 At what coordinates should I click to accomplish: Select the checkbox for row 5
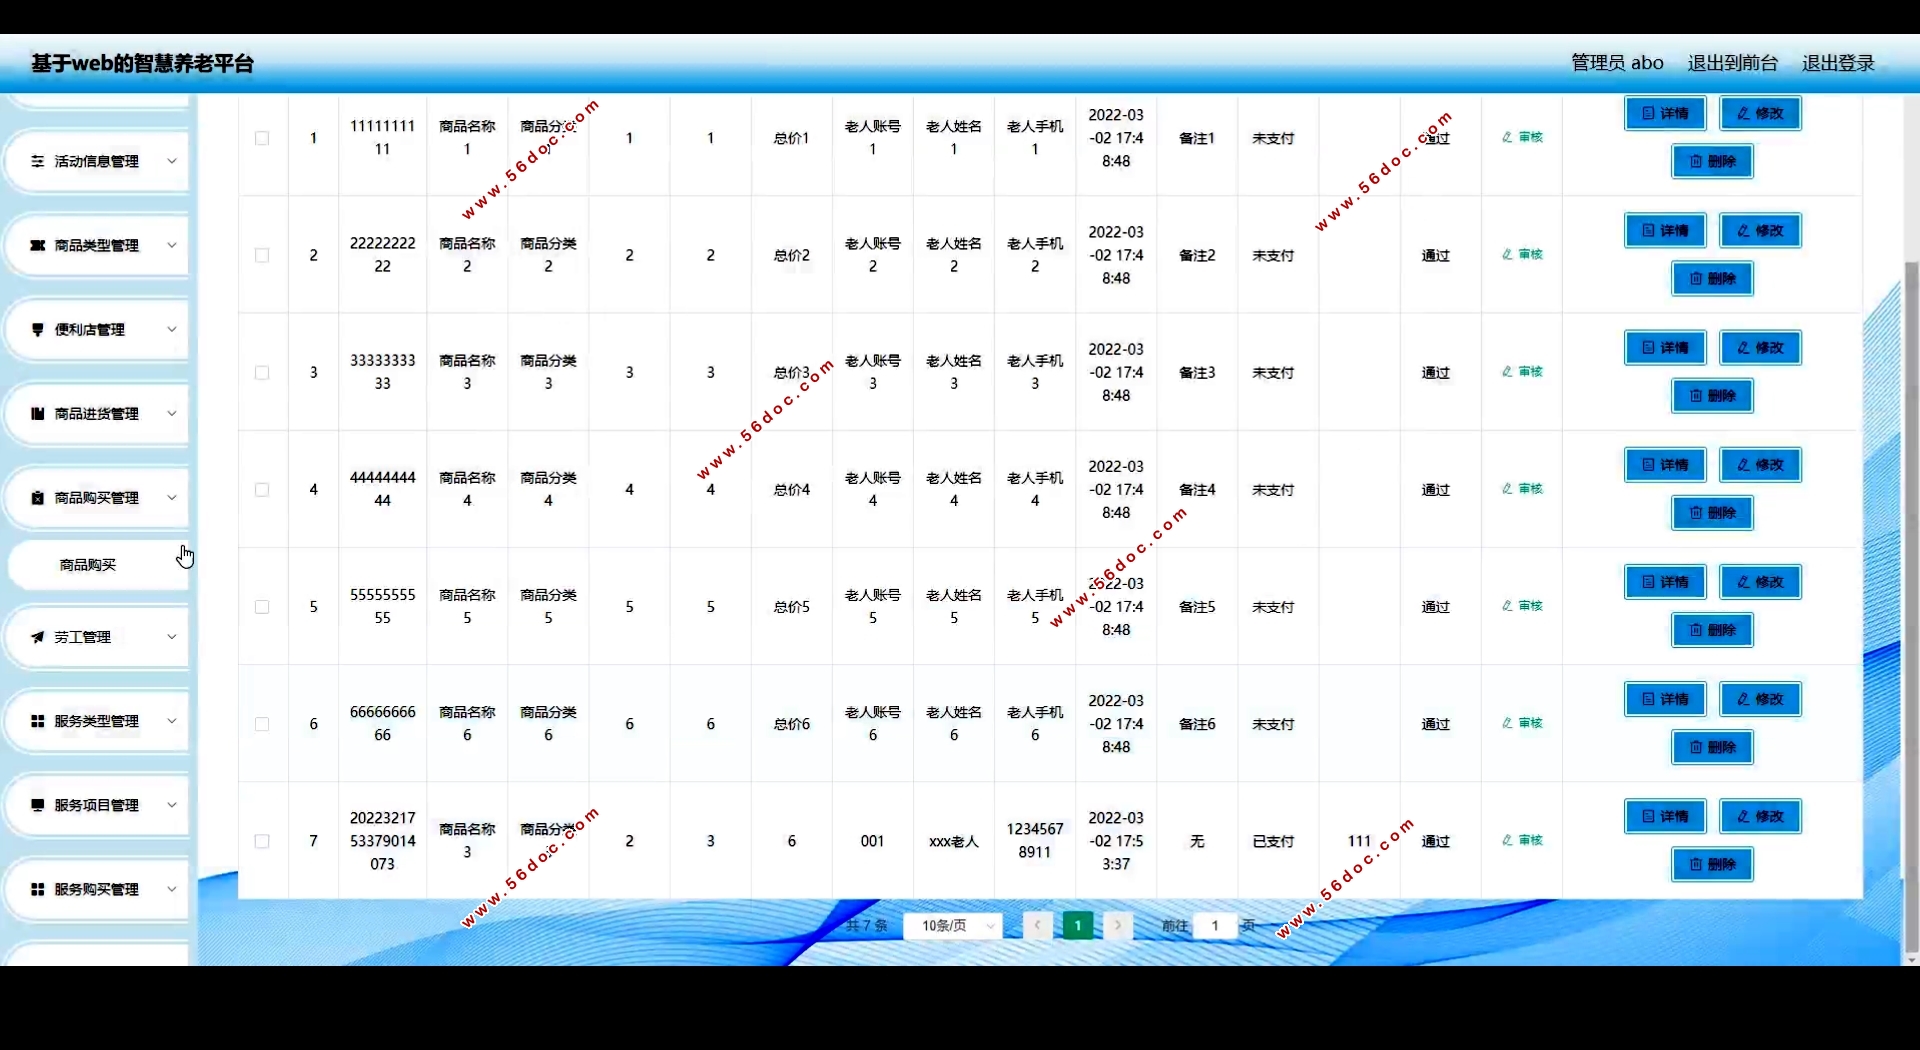click(262, 606)
